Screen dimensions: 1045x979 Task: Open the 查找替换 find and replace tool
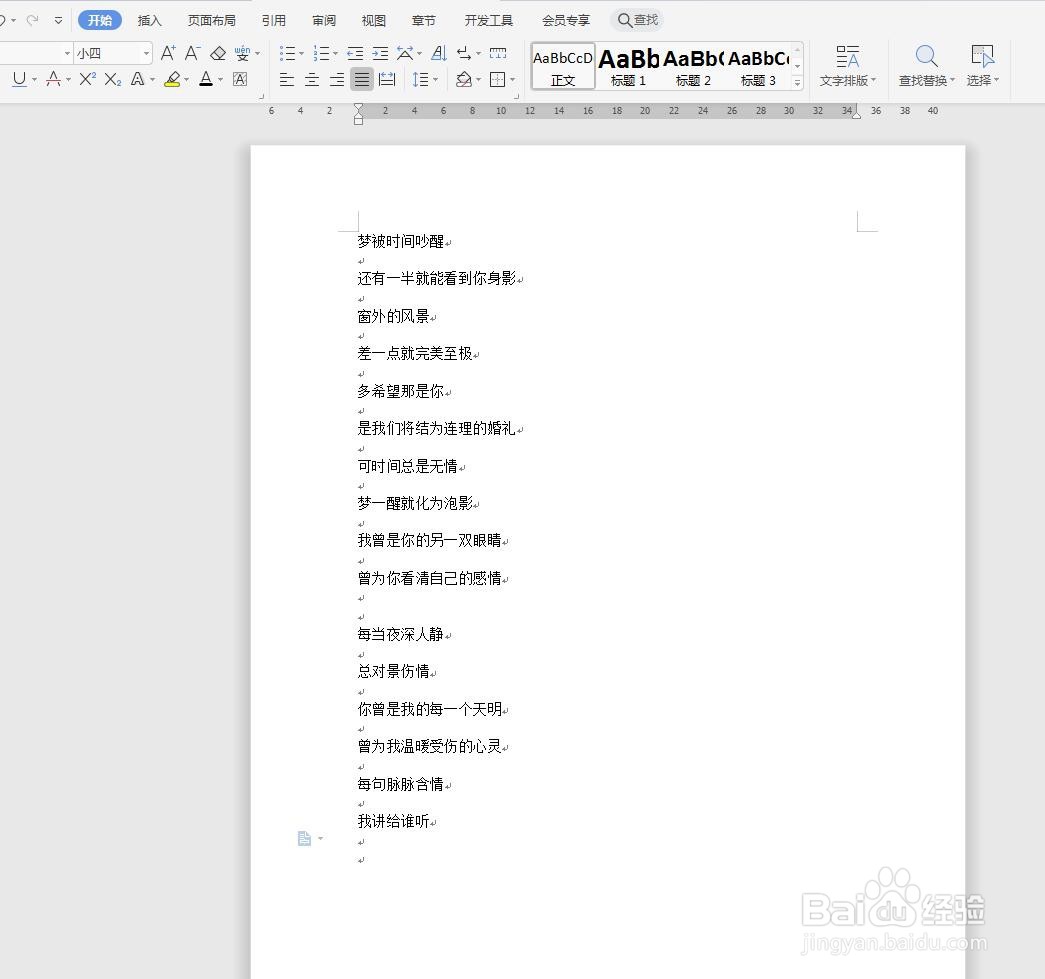coord(925,66)
